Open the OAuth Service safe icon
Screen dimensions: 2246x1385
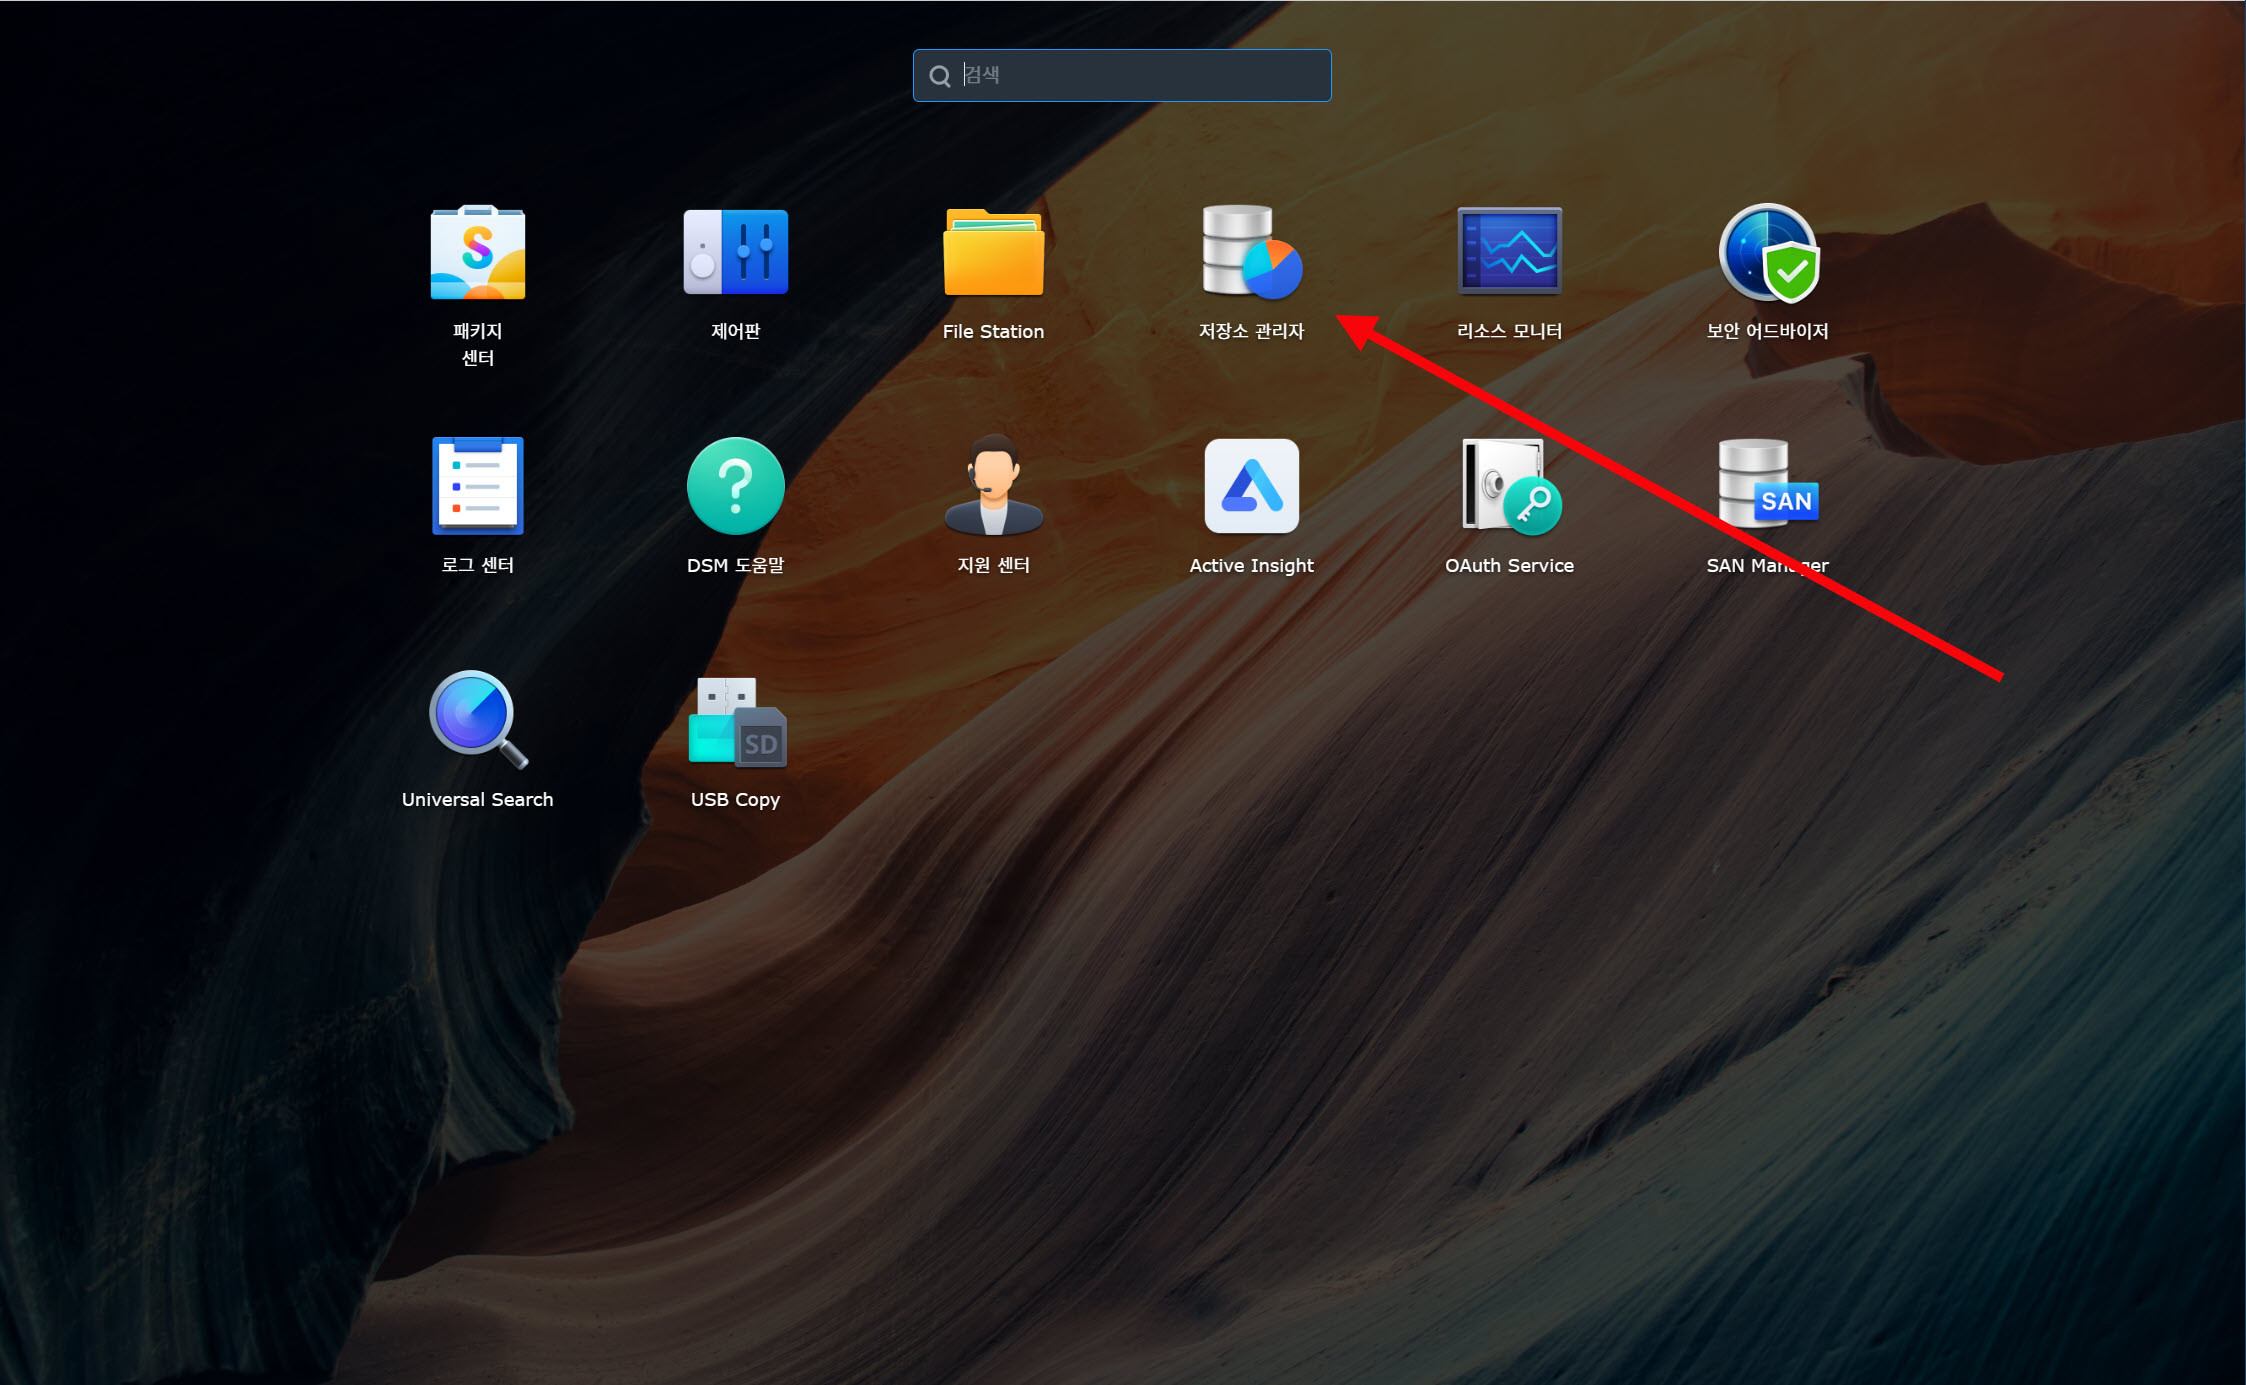1509,487
